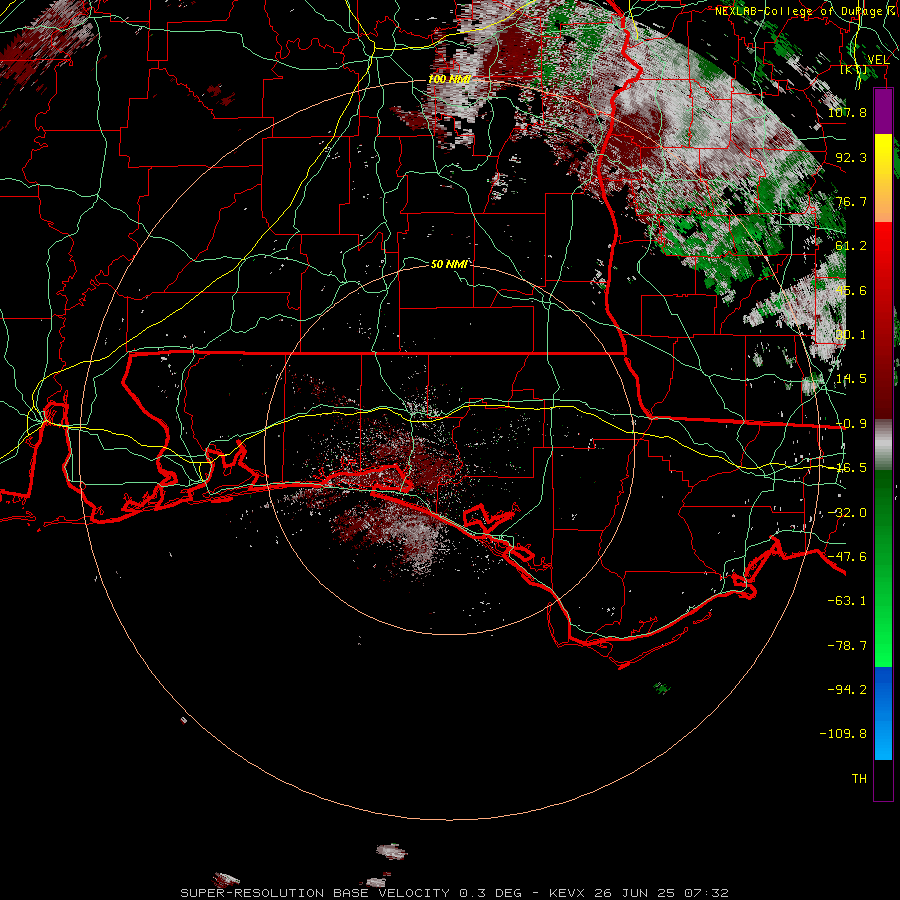This screenshot has height=900, width=900.
Task: Click the 76.7 legend value
Action: pos(851,201)
